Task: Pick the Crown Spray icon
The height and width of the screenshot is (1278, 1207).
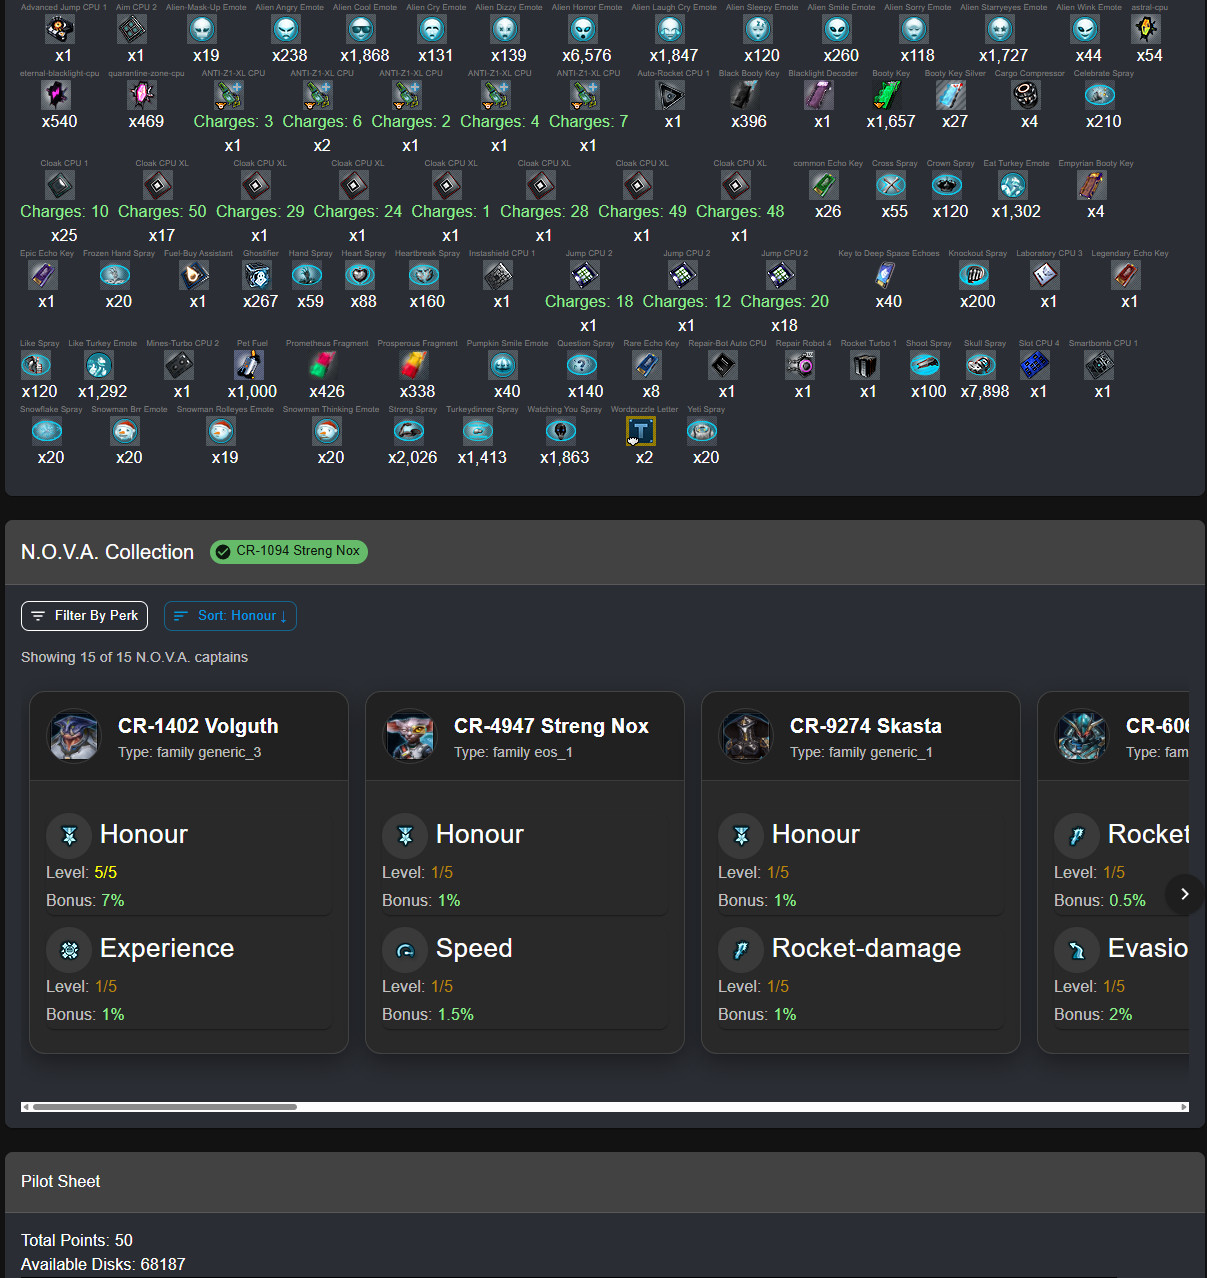Action: tap(947, 186)
